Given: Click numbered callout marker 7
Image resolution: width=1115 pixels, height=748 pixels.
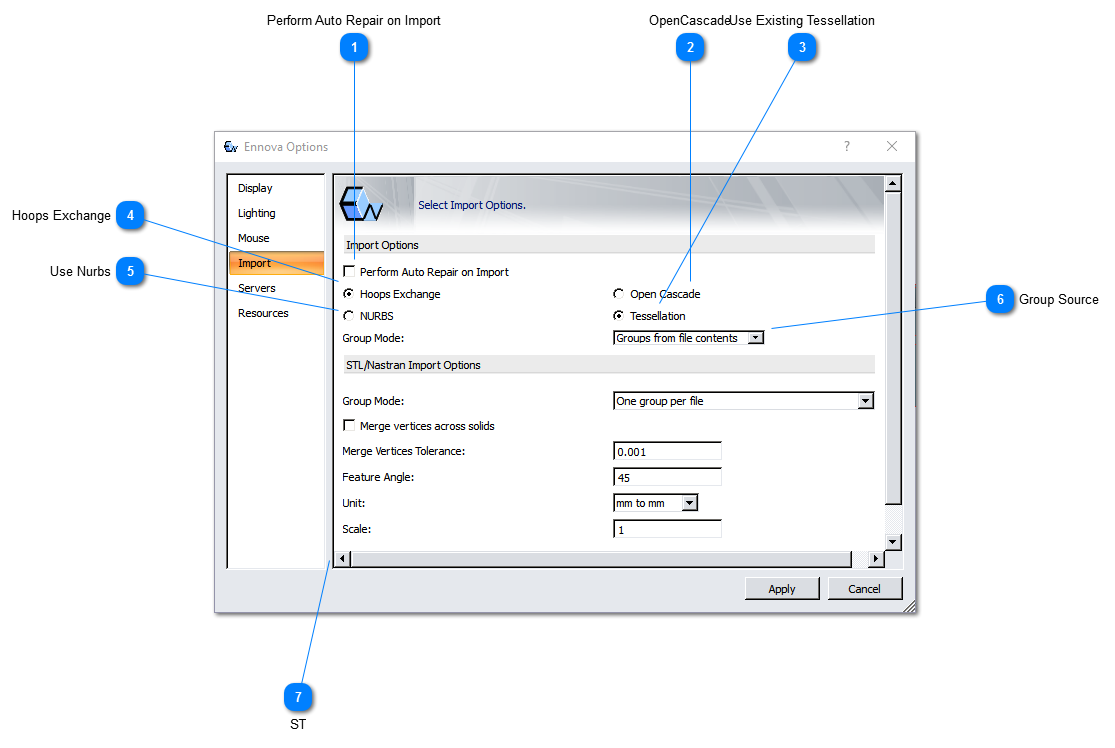Looking at the screenshot, I should click(x=298, y=697).
